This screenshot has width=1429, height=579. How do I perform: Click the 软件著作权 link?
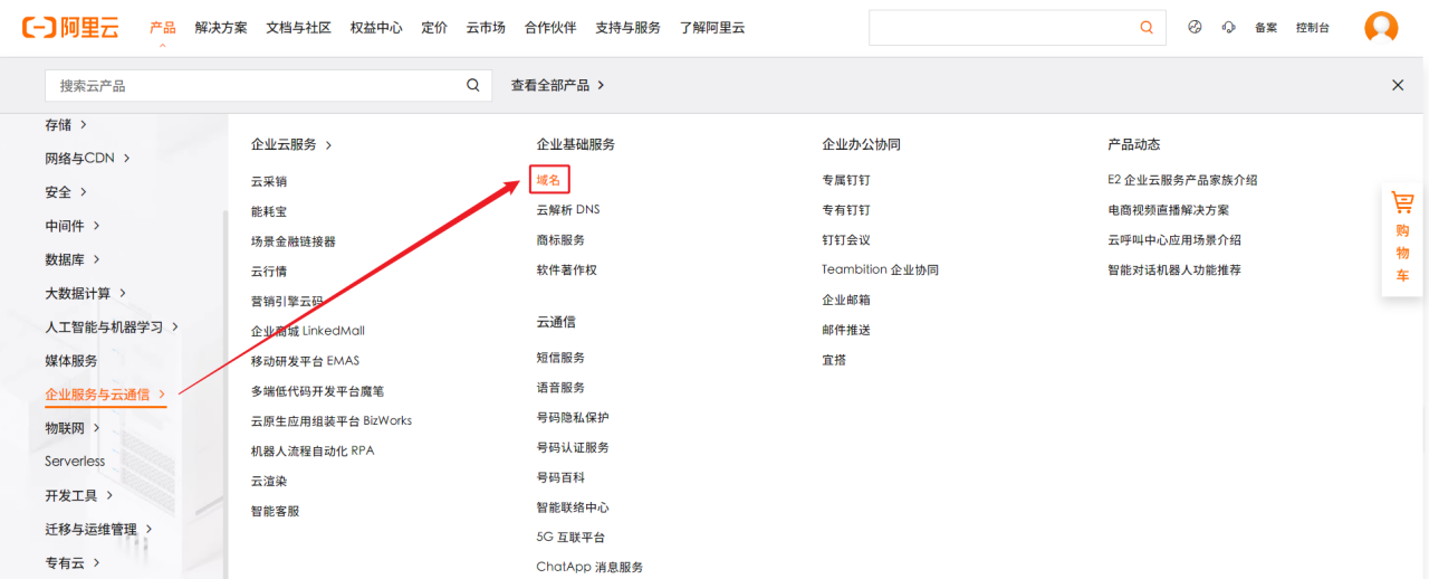click(566, 270)
